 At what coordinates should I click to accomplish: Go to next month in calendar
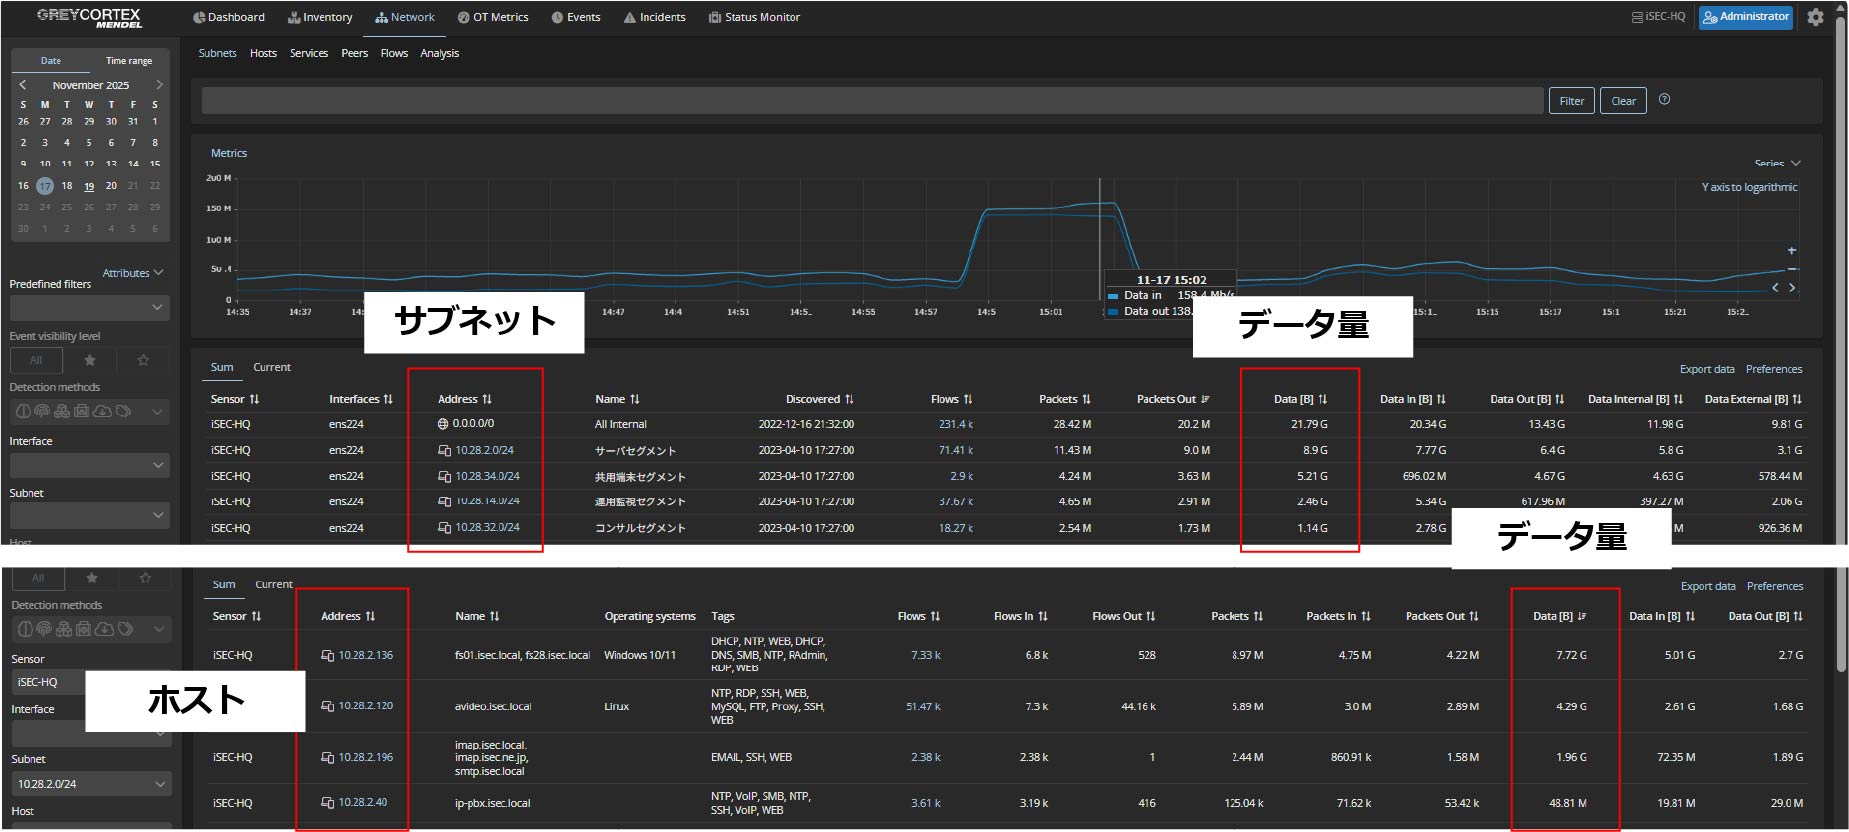point(159,85)
